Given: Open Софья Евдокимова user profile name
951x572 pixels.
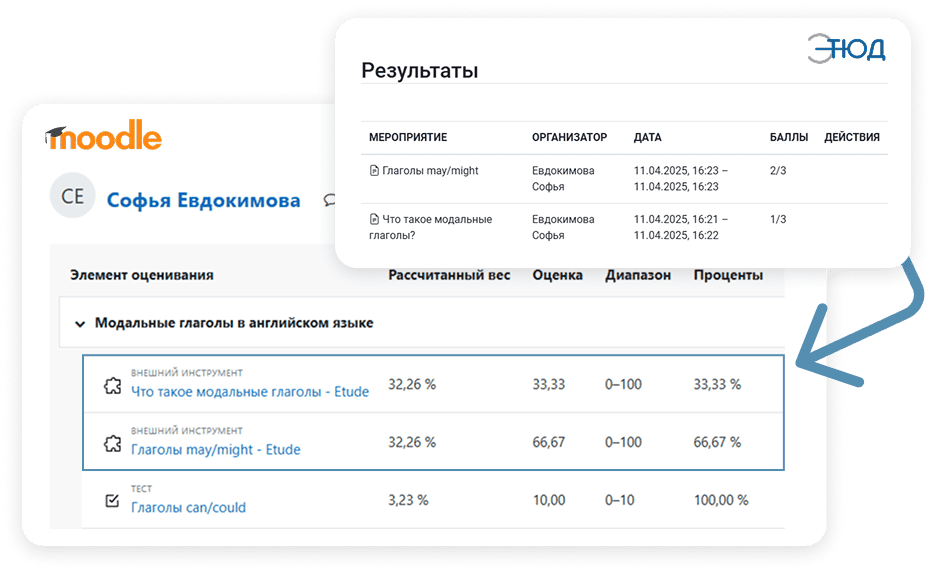Looking at the screenshot, I should pos(203,200).
